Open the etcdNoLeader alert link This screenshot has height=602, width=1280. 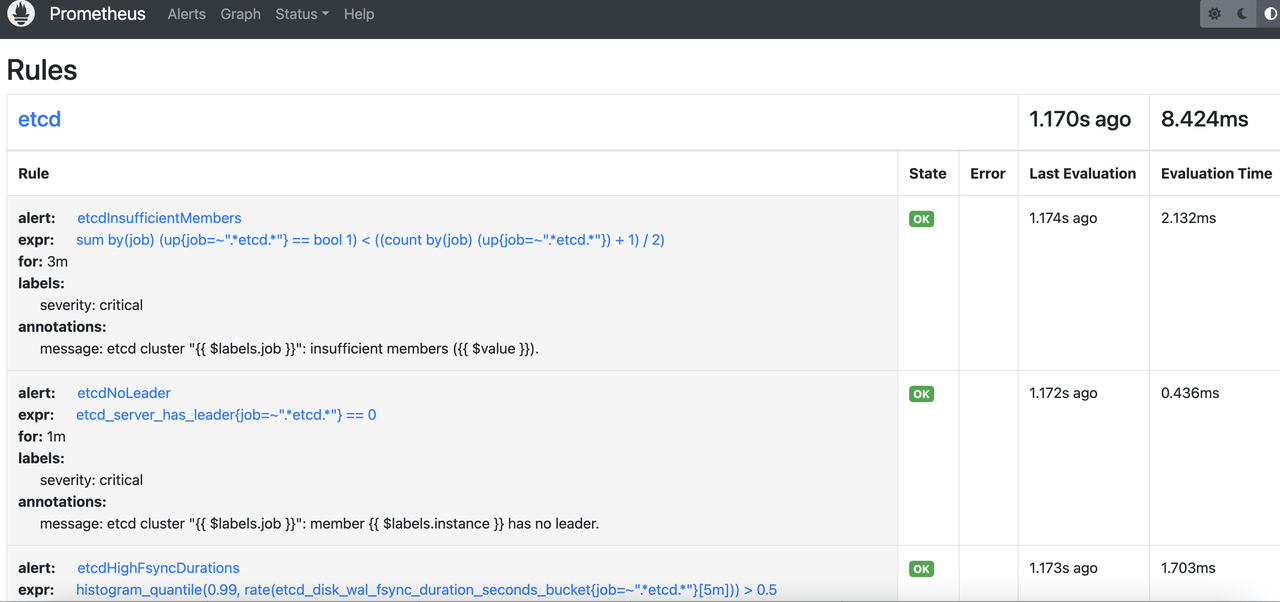[124, 393]
